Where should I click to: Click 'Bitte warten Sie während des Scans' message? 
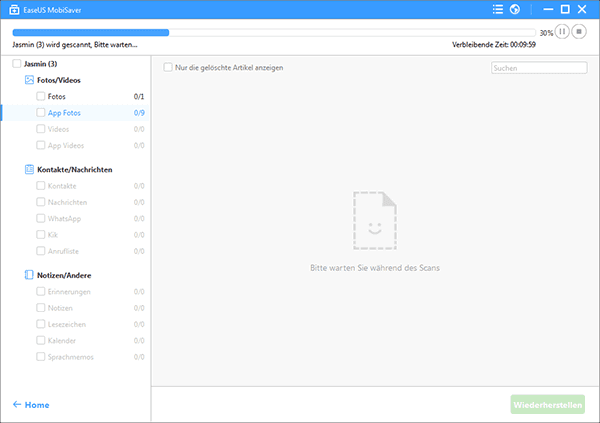(375, 268)
